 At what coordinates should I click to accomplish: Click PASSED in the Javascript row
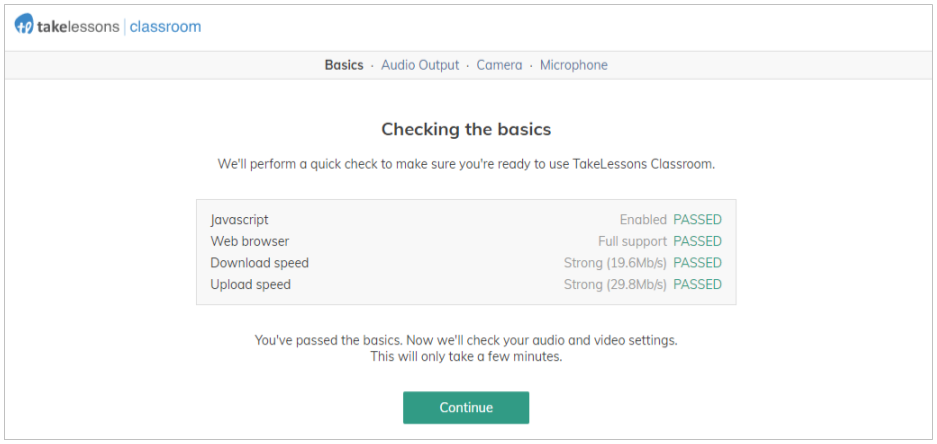697,220
